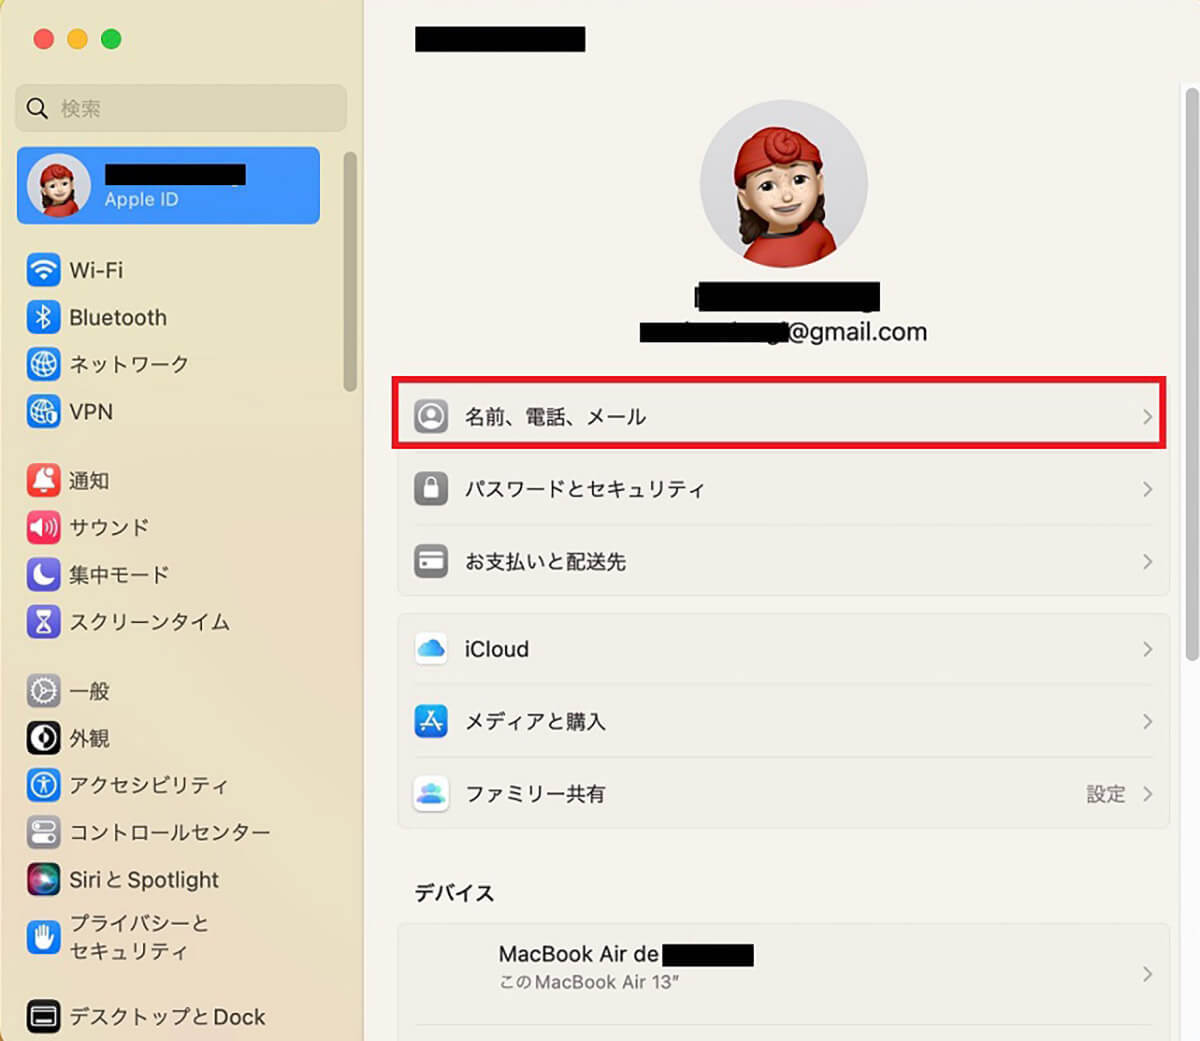This screenshot has width=1200, height=1041.
Task: Open the 集中モード moon icon
Action: click(x=43, y=574)
